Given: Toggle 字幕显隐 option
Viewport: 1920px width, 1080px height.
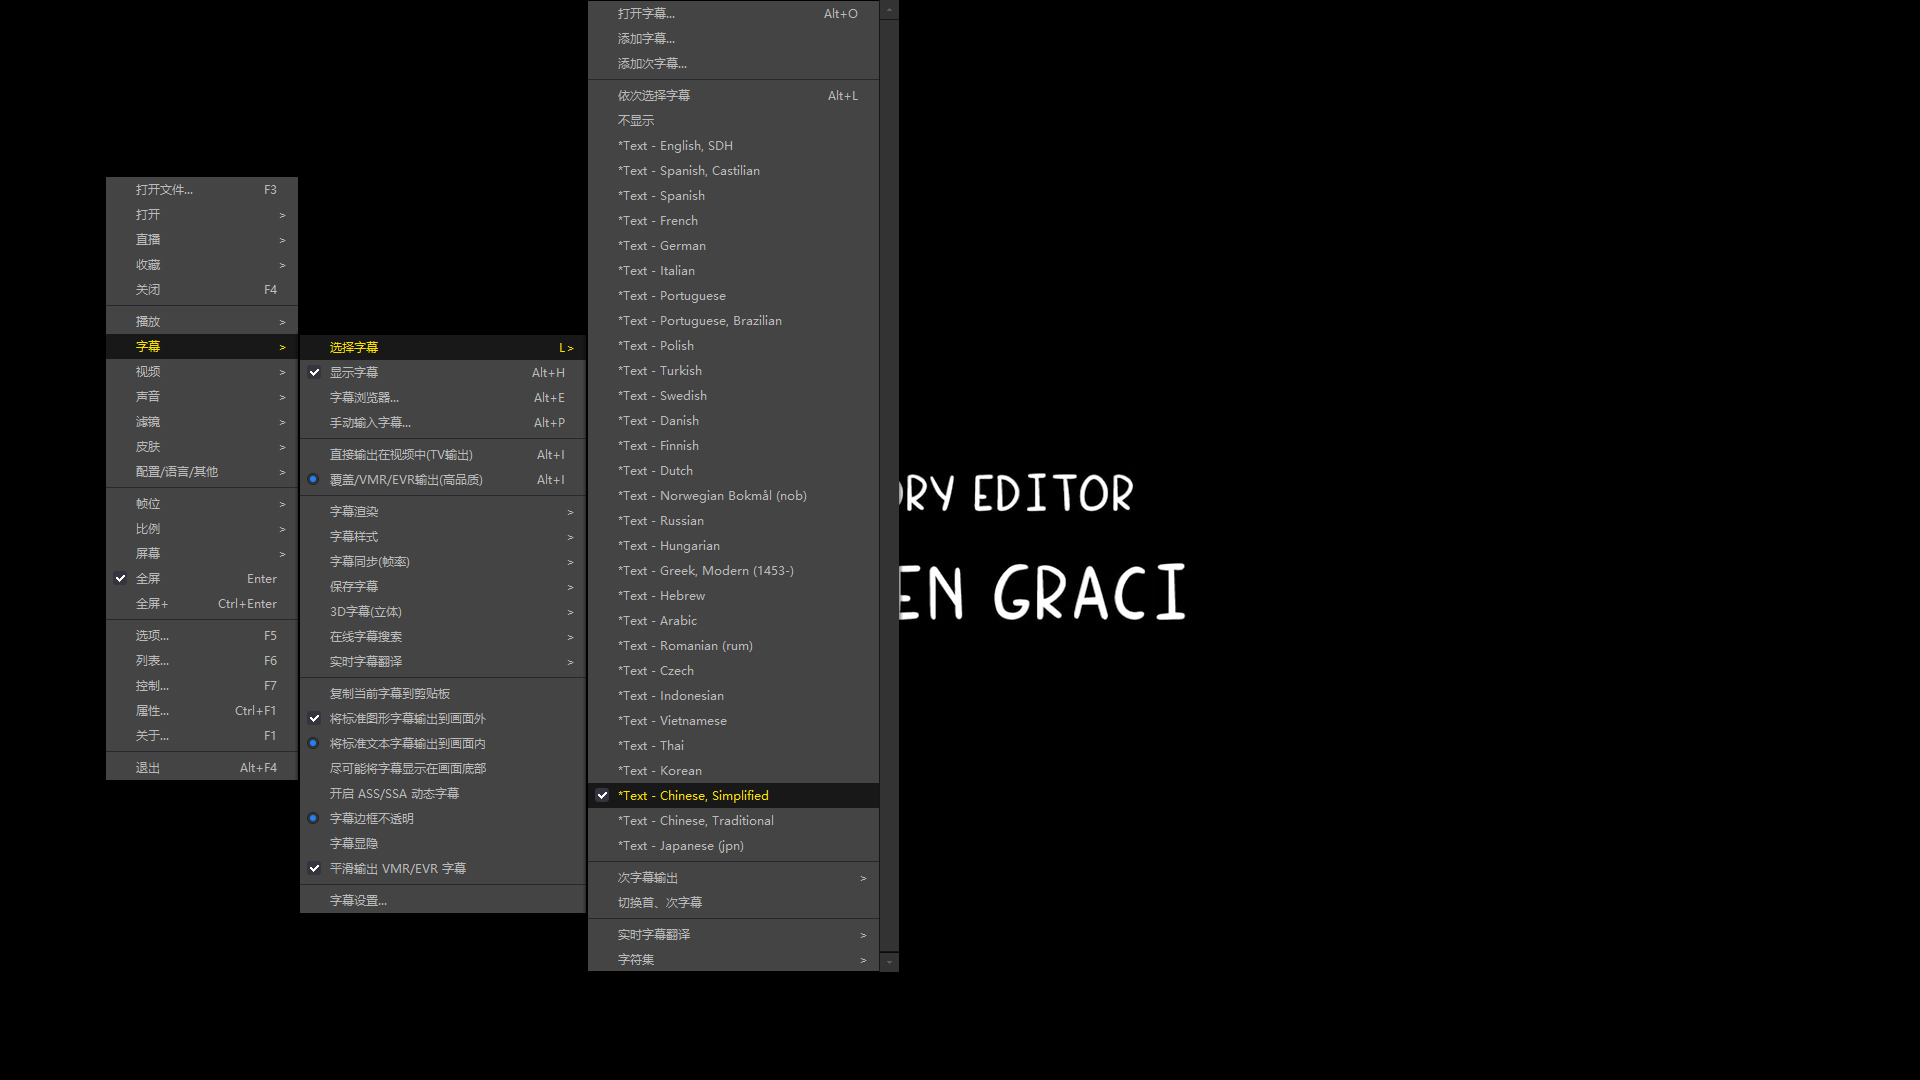Looking at the screenshot, I should (443, 844).
